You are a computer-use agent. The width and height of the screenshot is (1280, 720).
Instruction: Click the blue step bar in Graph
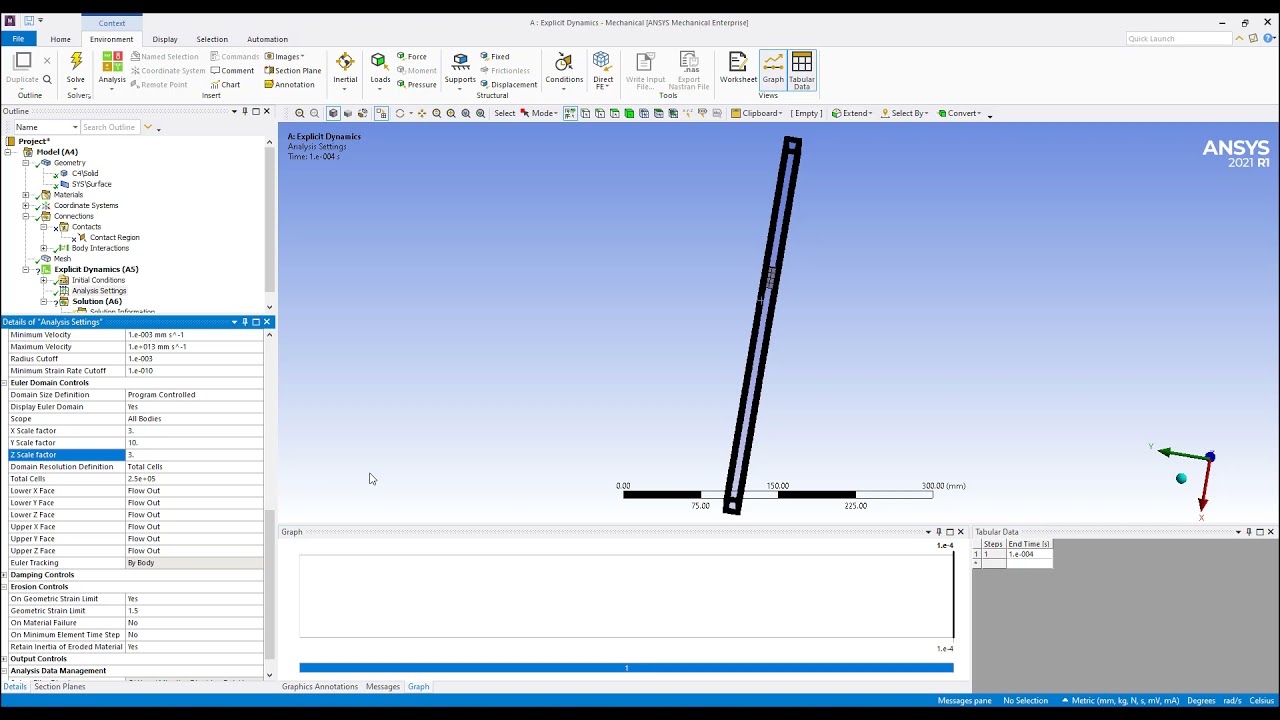click(626, 668)
